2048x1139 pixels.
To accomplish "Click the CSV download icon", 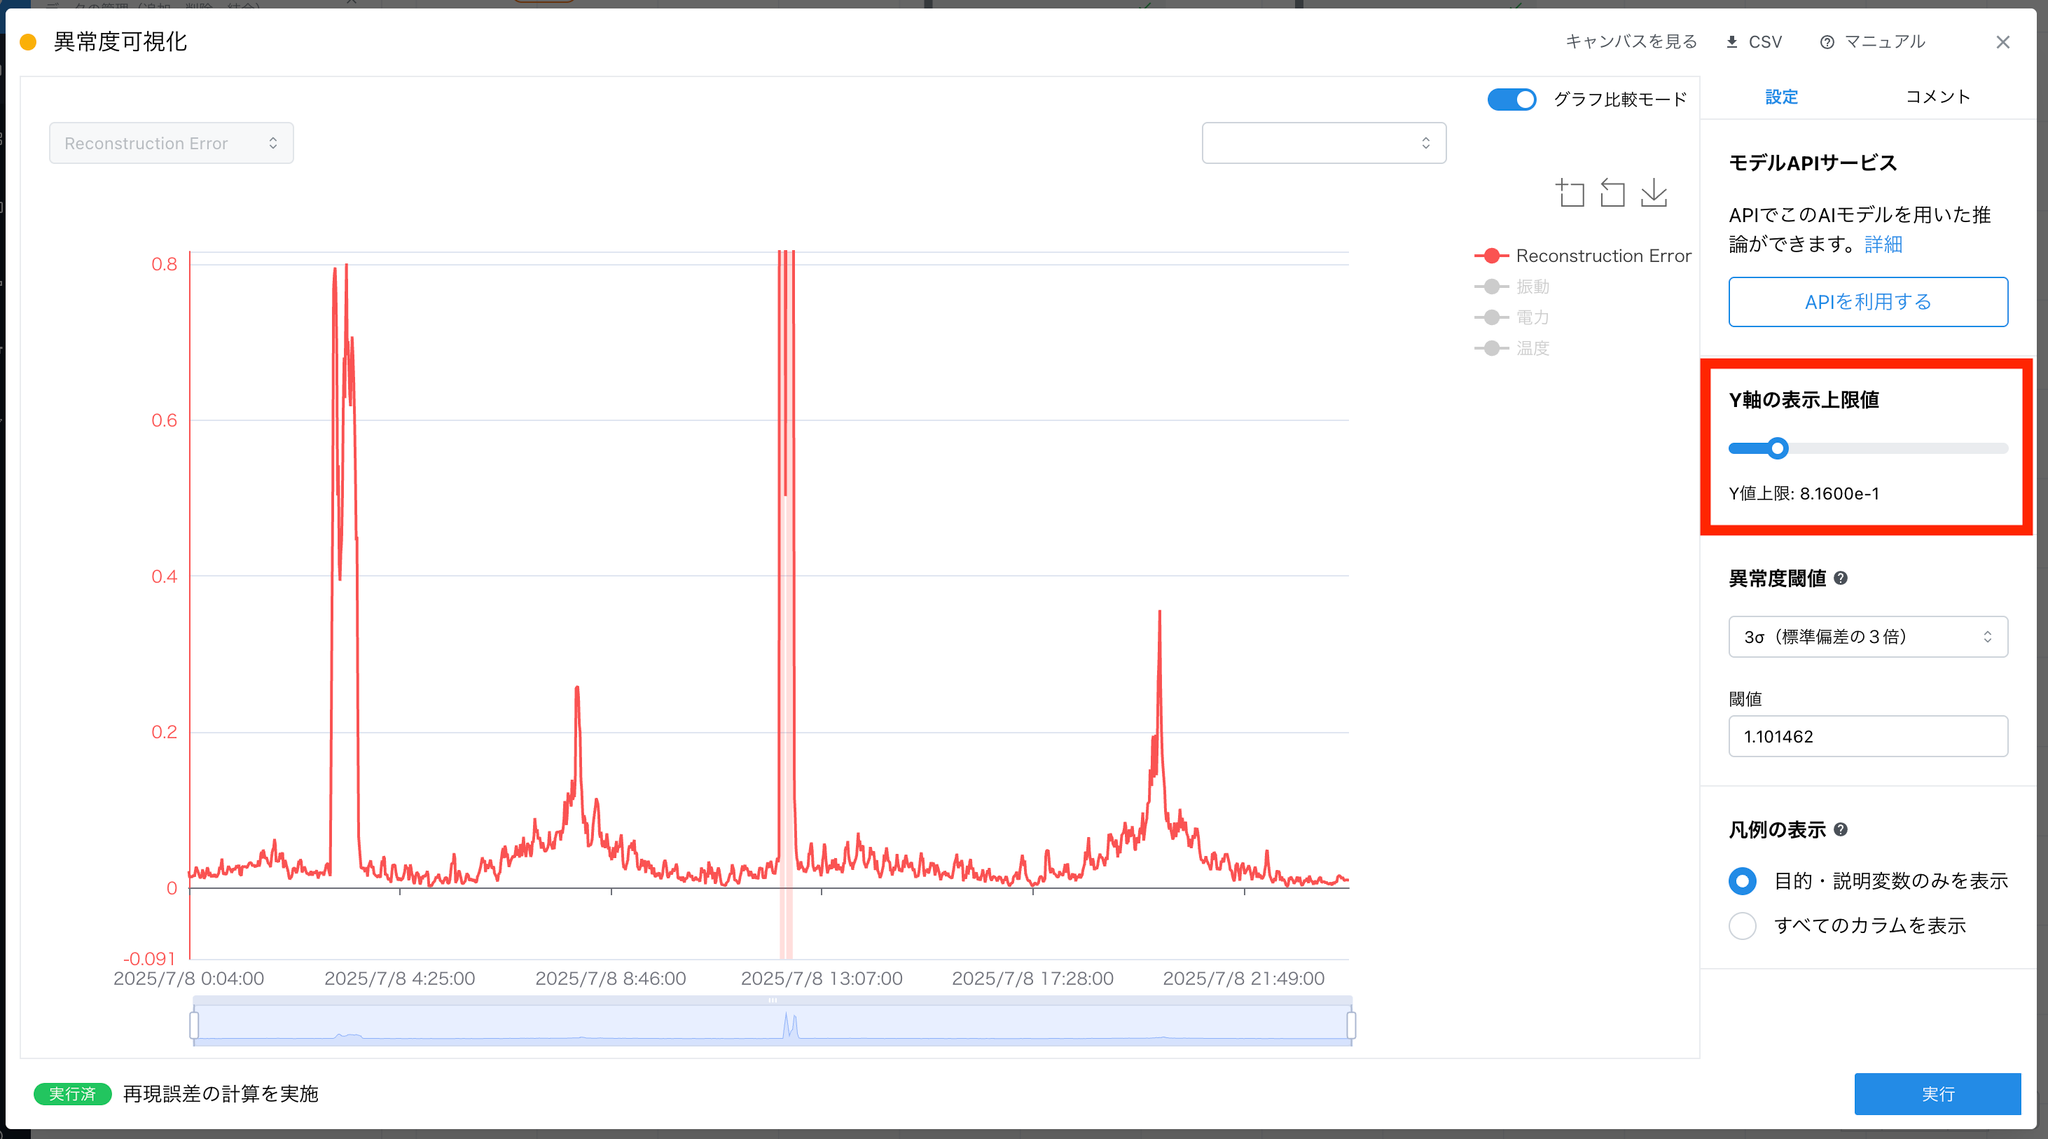I will point(1733,42).
